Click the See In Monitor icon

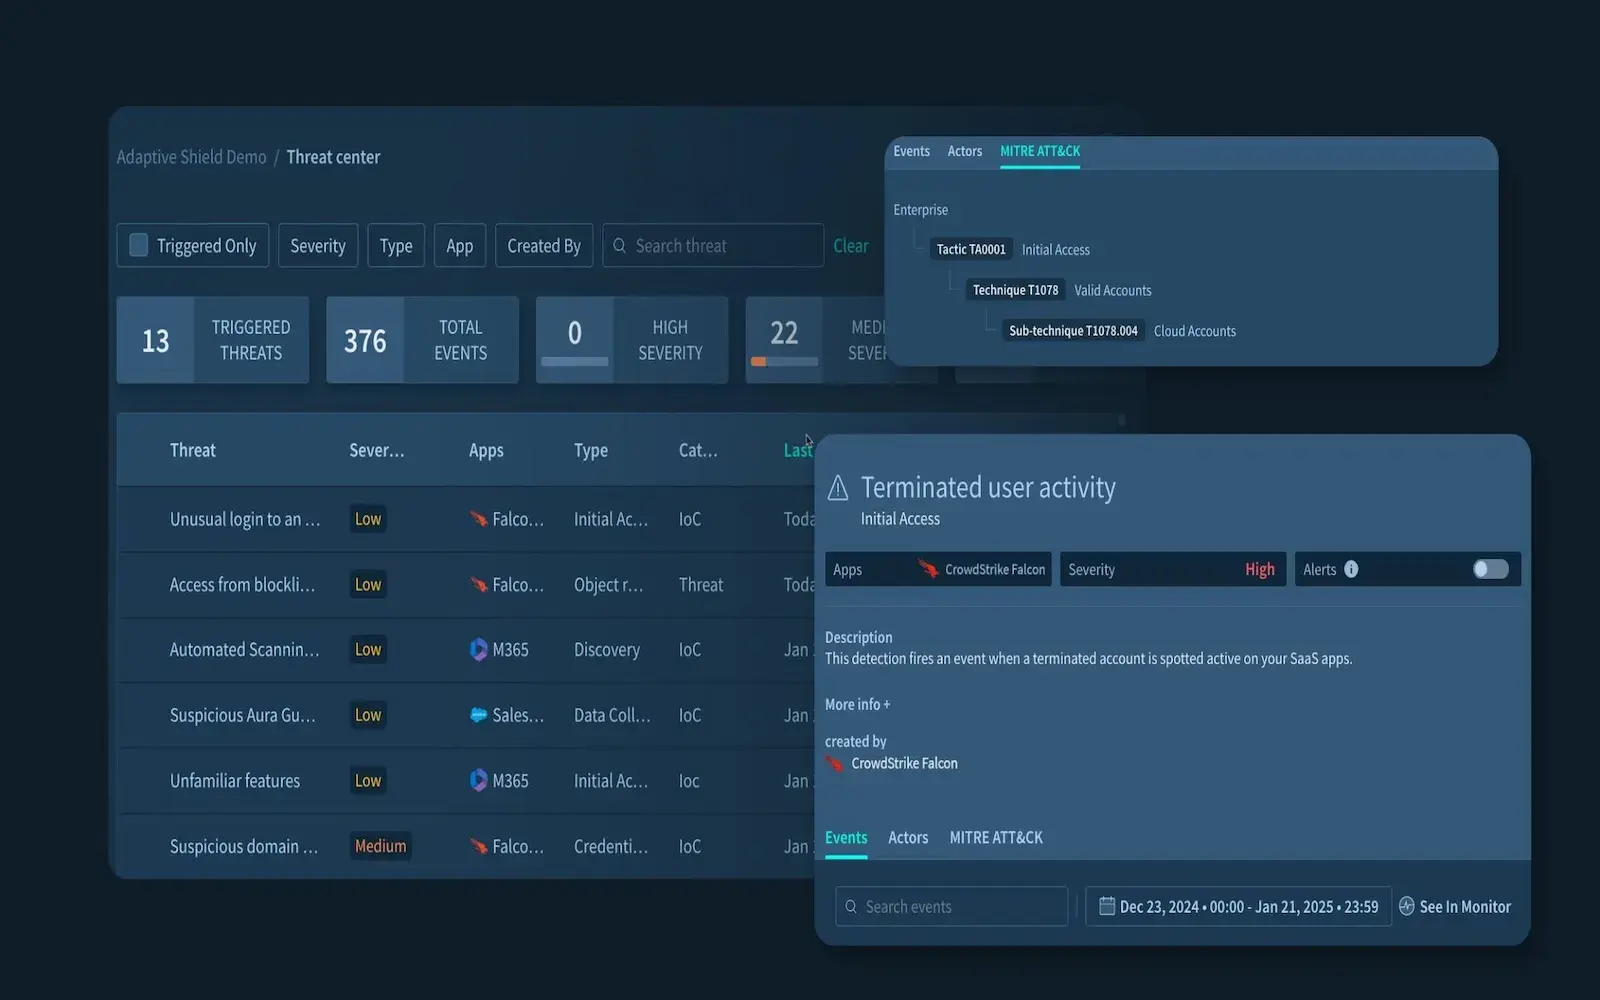1406,906
